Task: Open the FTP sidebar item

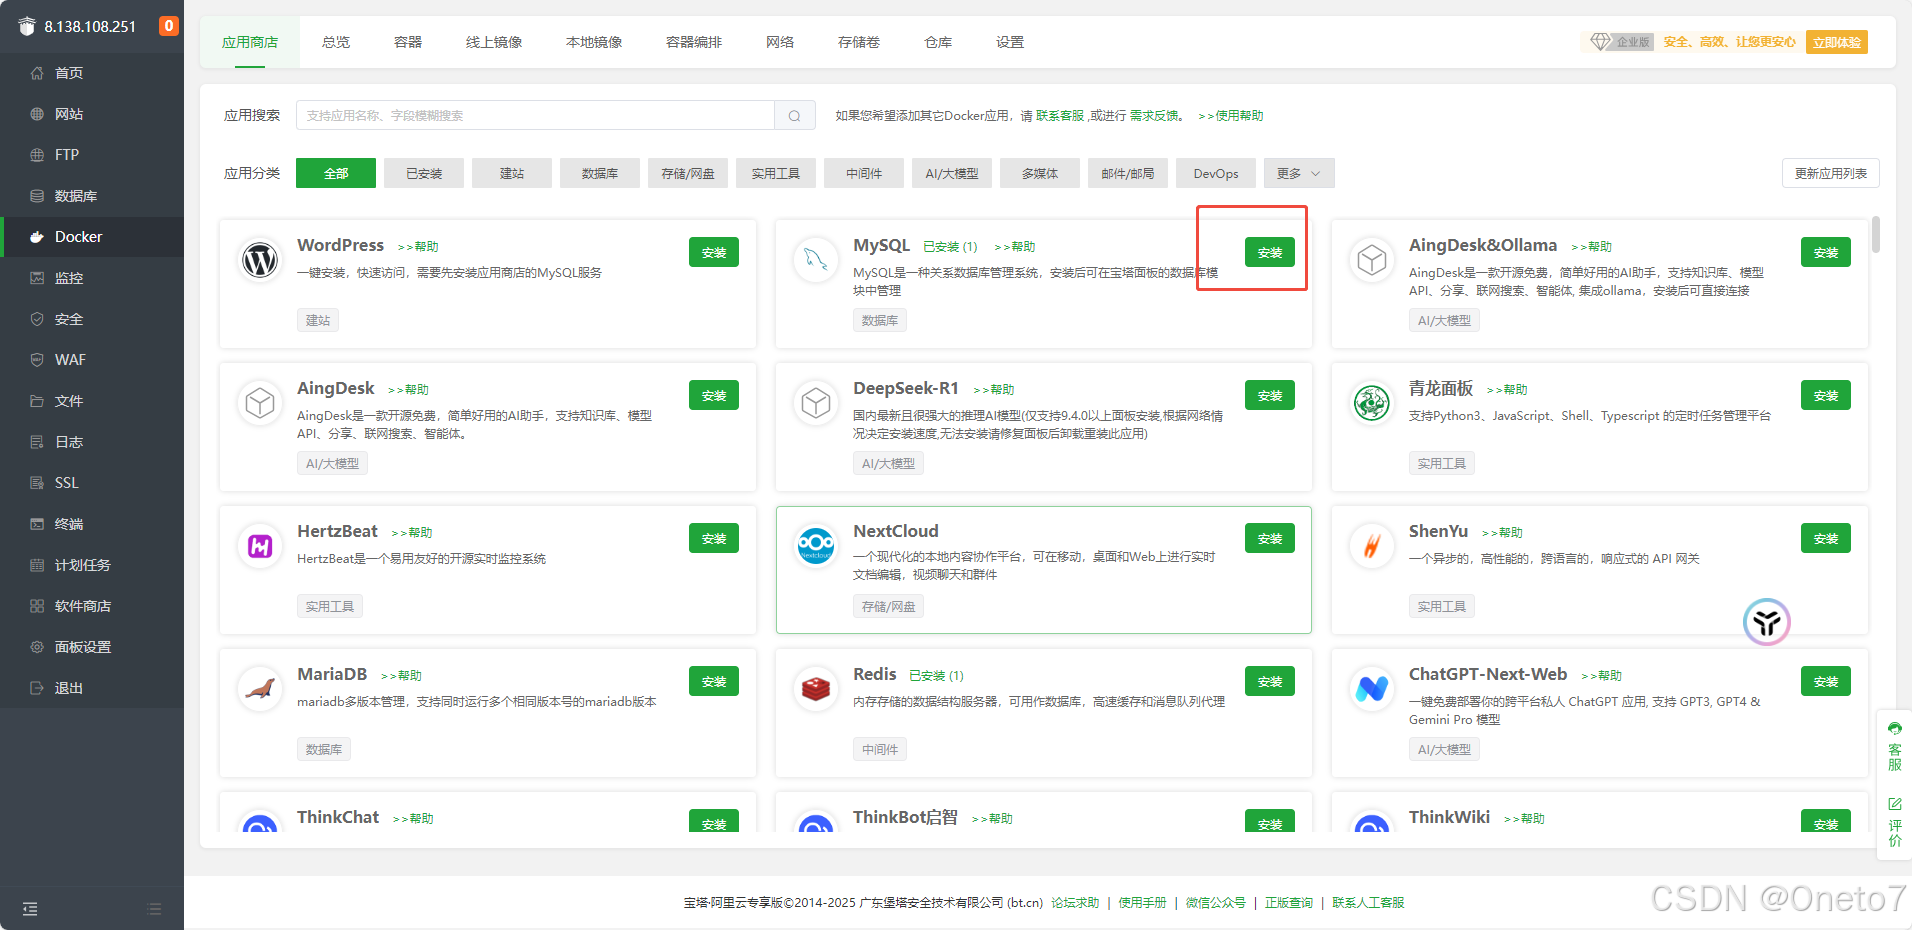Action: (92, 155)
